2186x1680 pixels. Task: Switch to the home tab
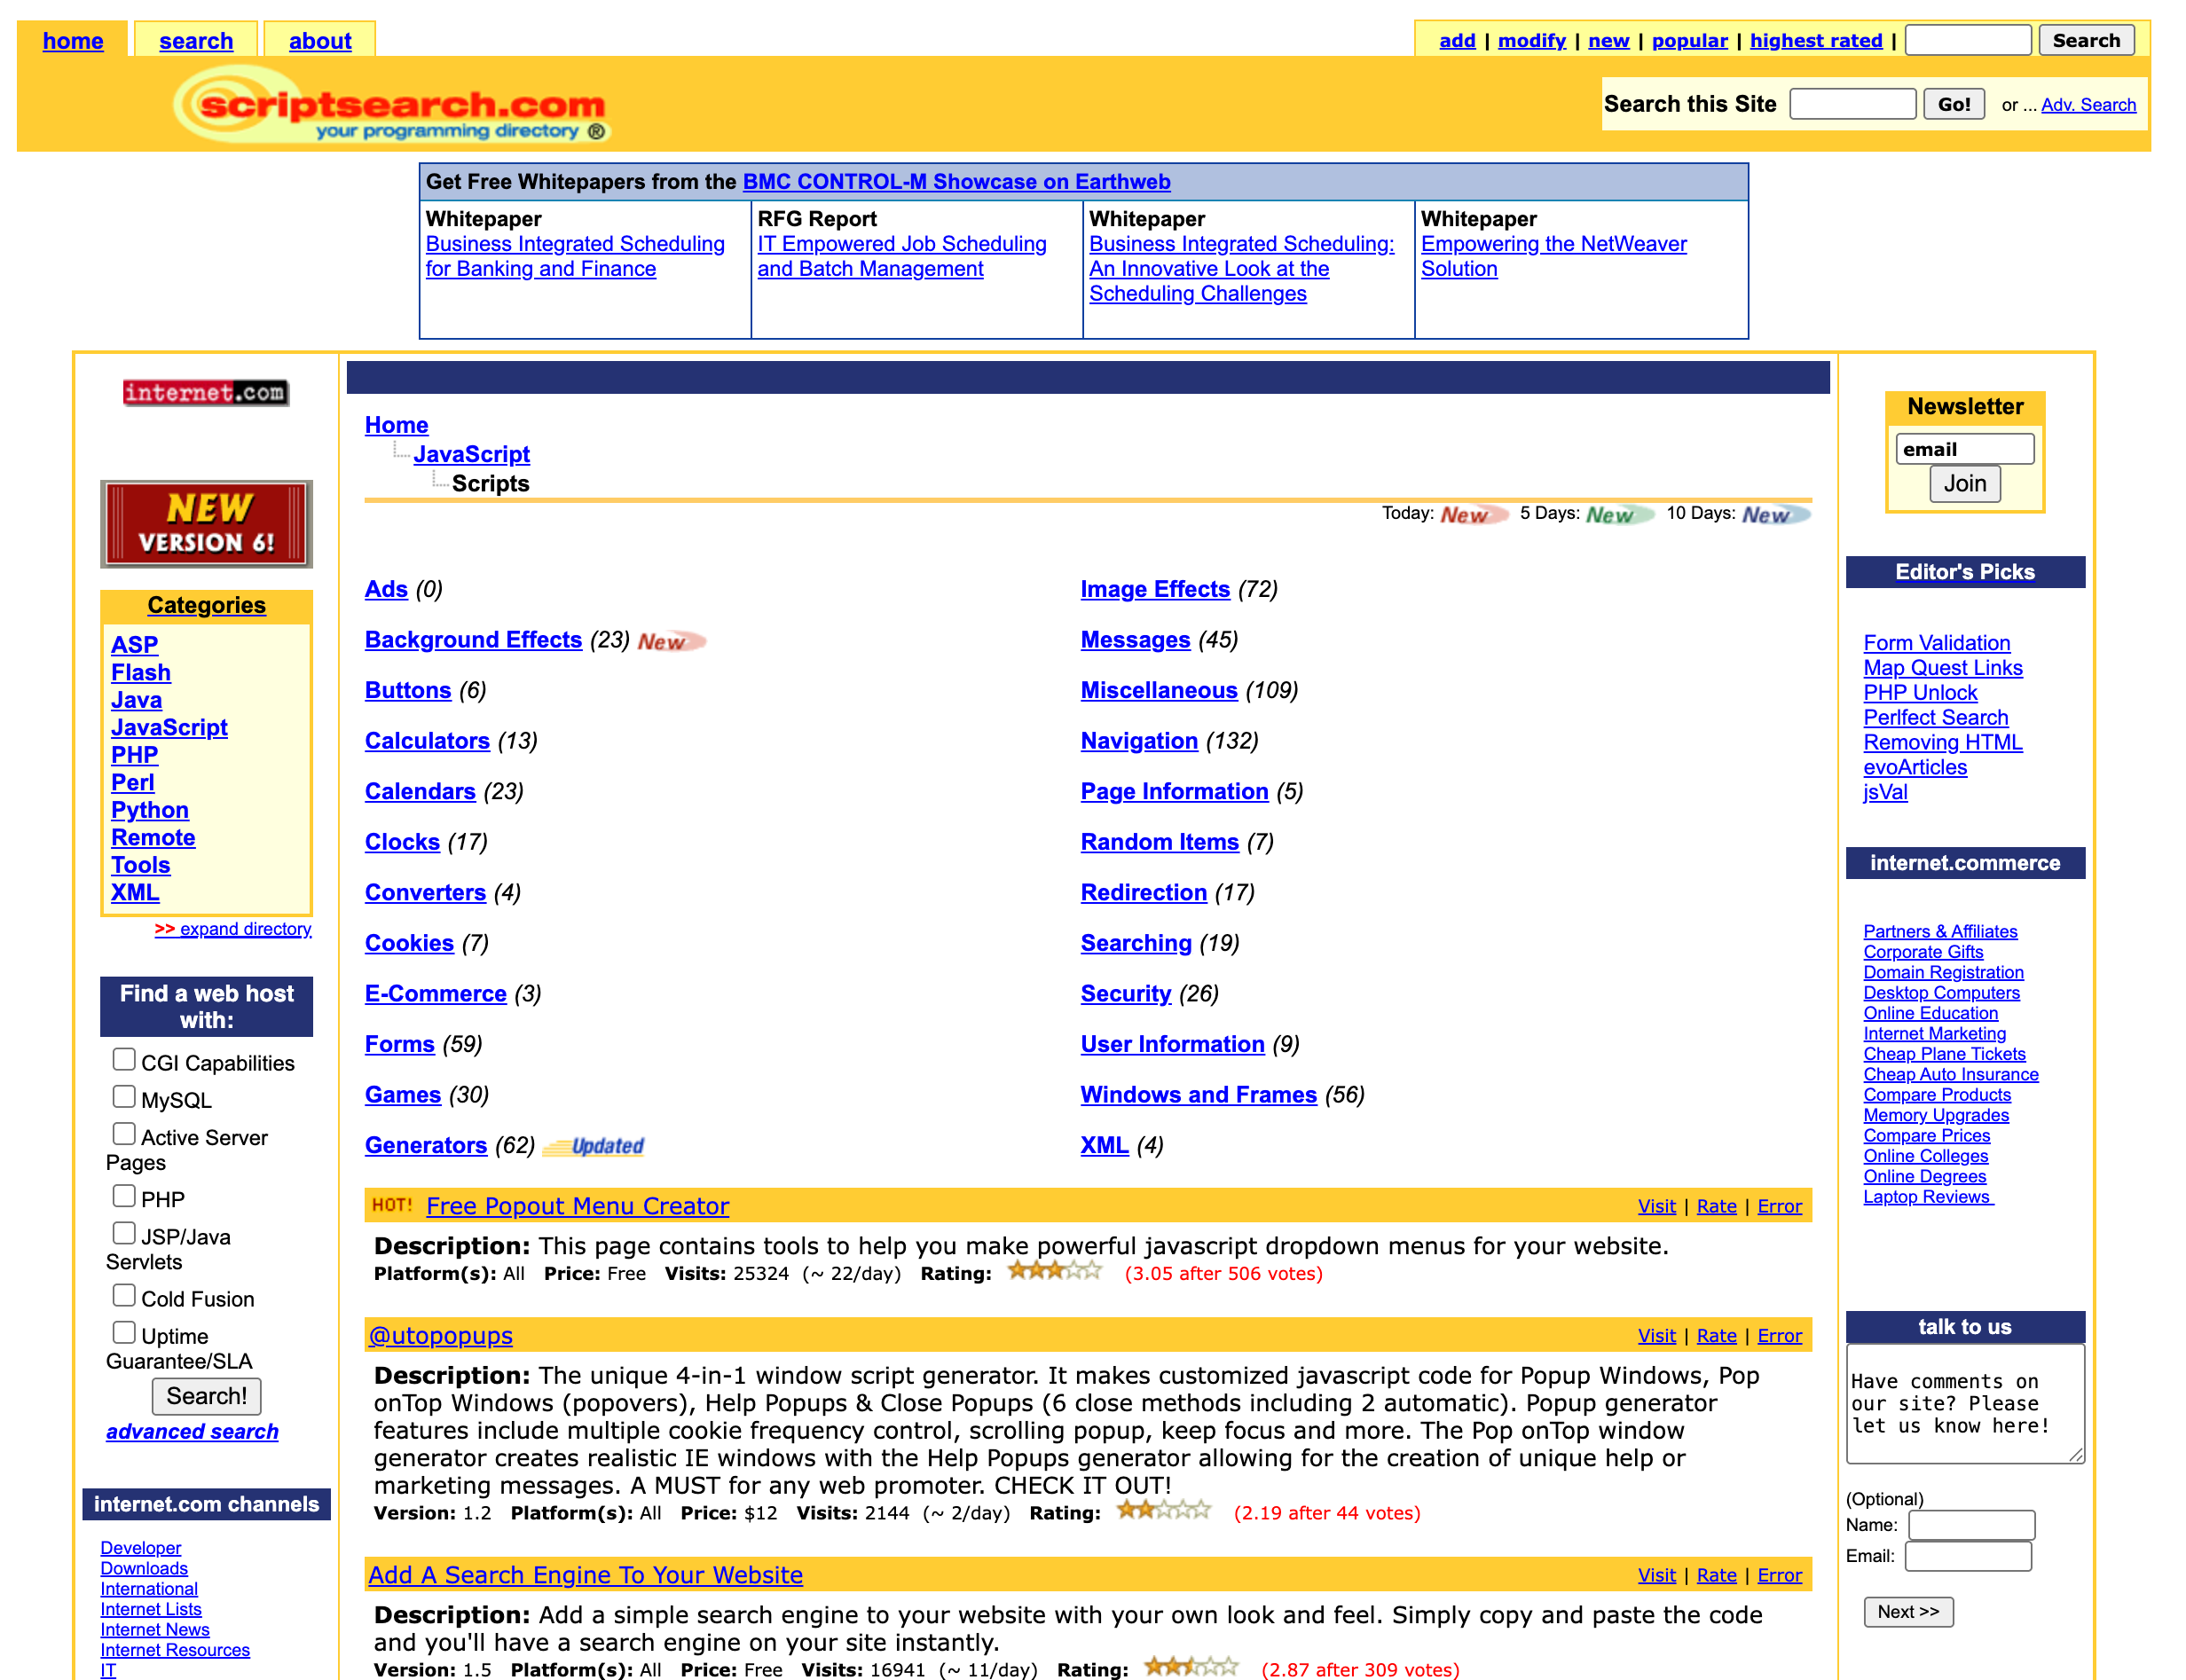coord(73,41)
